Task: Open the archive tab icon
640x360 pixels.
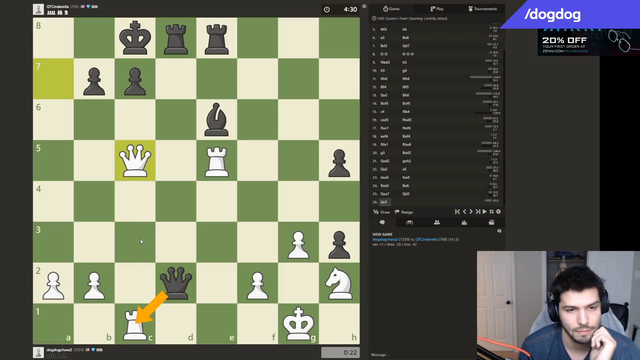Action: tap(491, 222)
